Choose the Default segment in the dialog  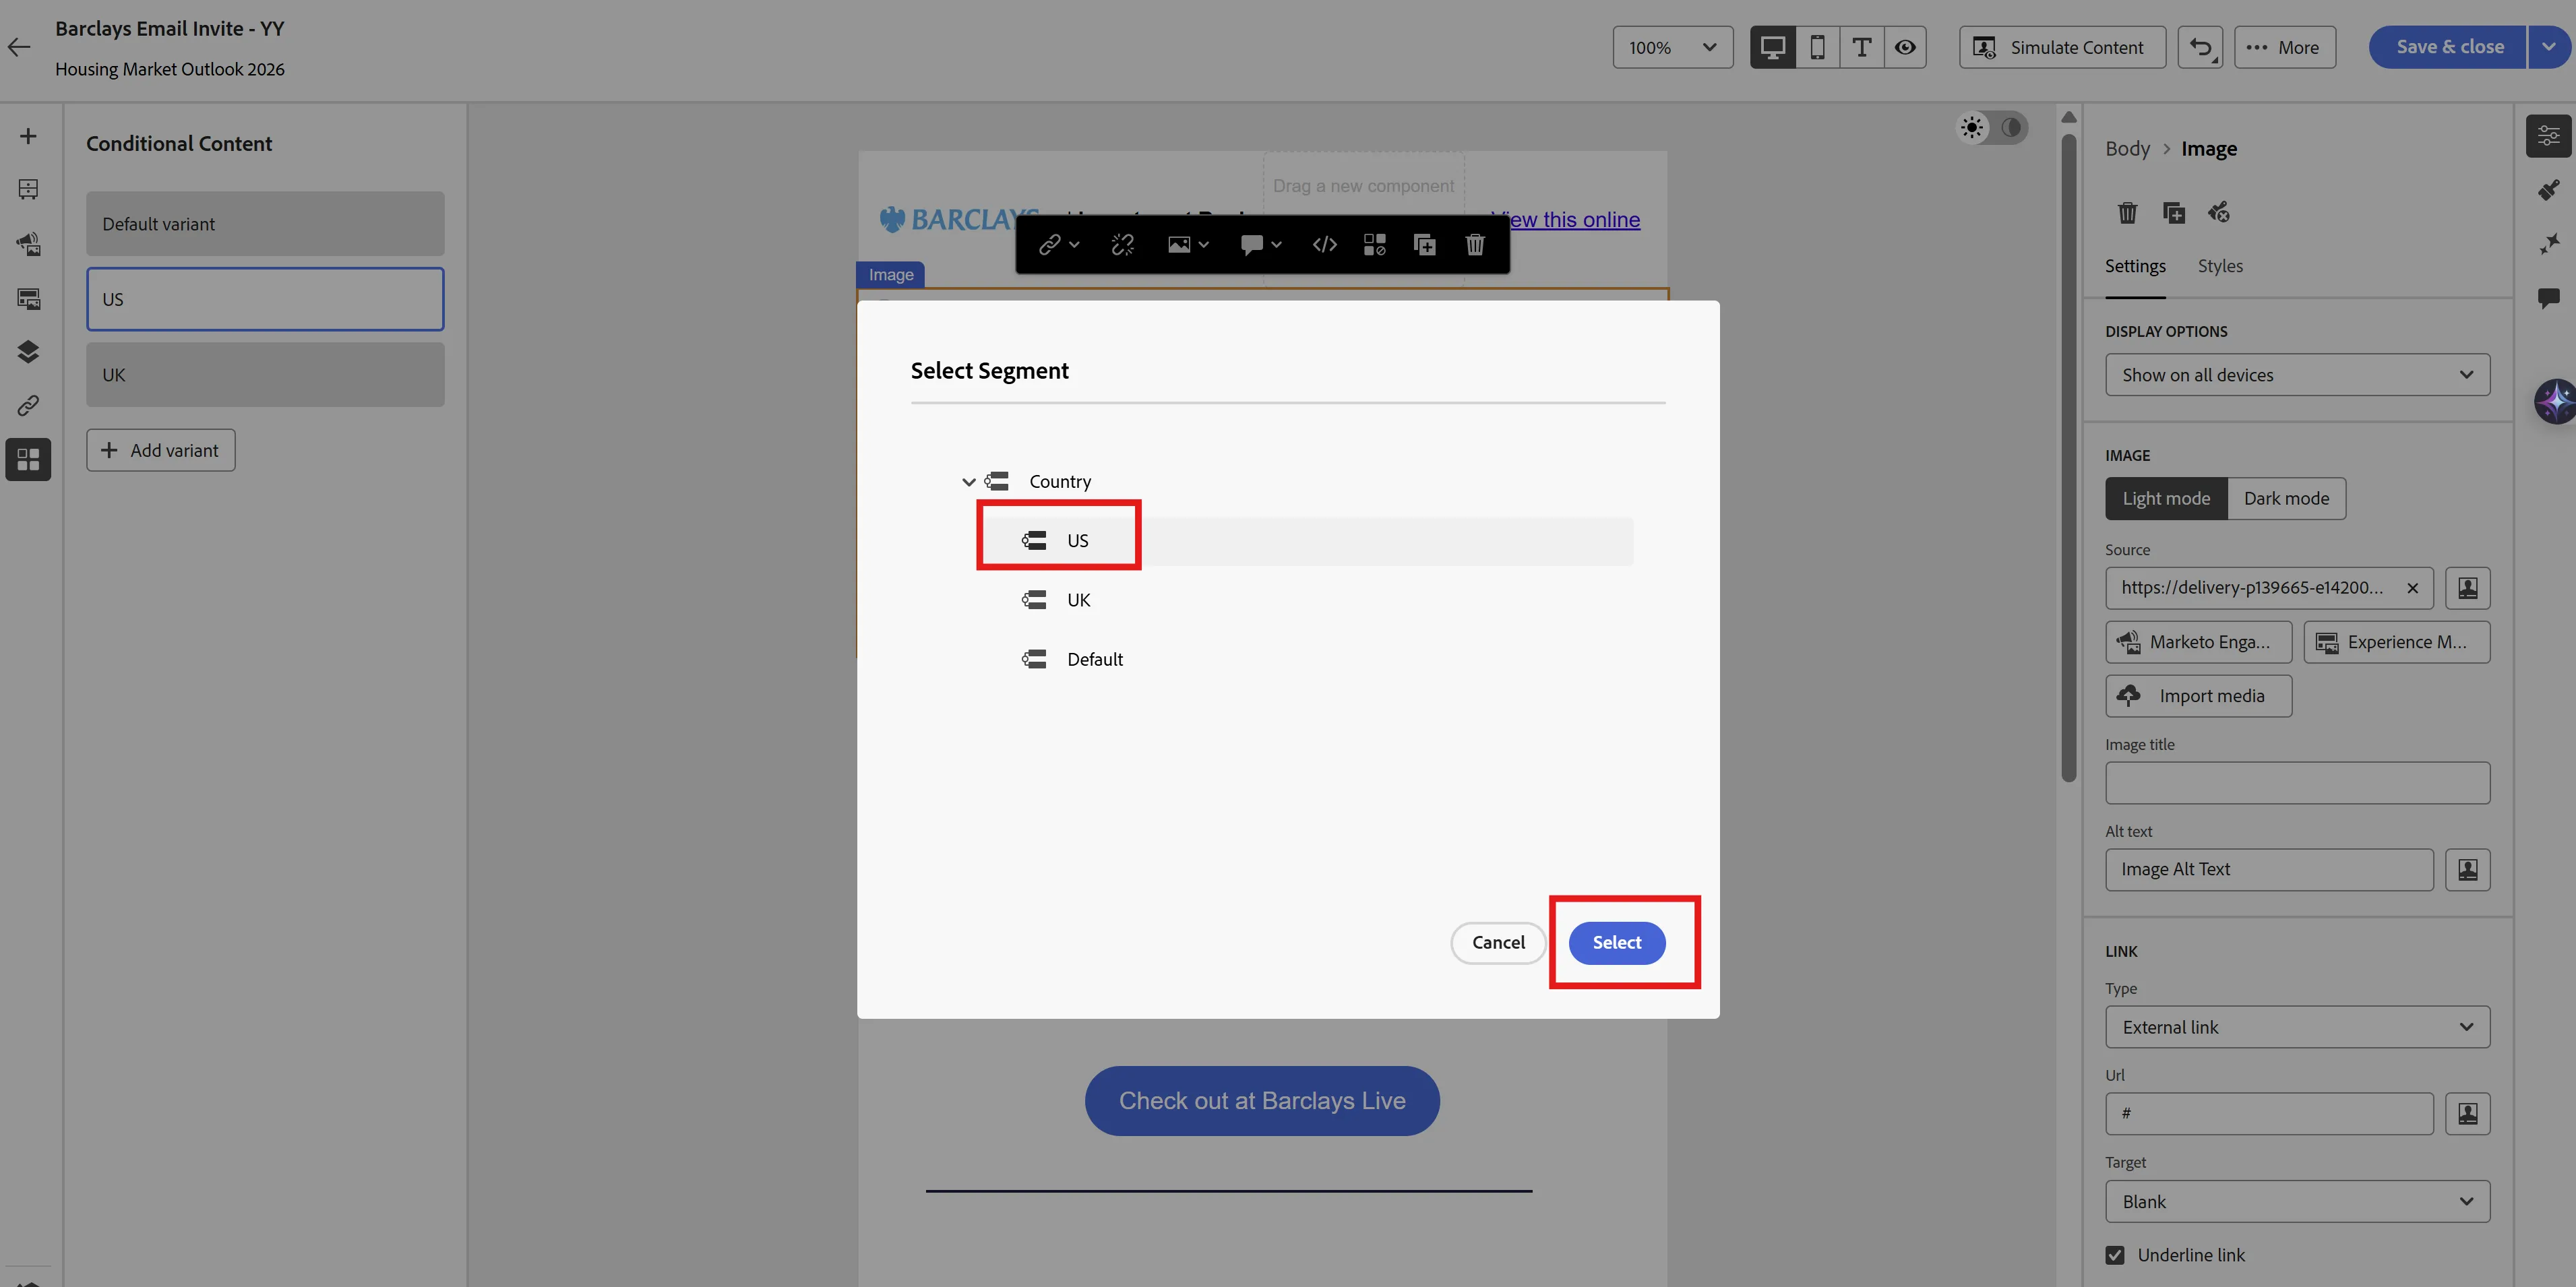pos(1094,659)
